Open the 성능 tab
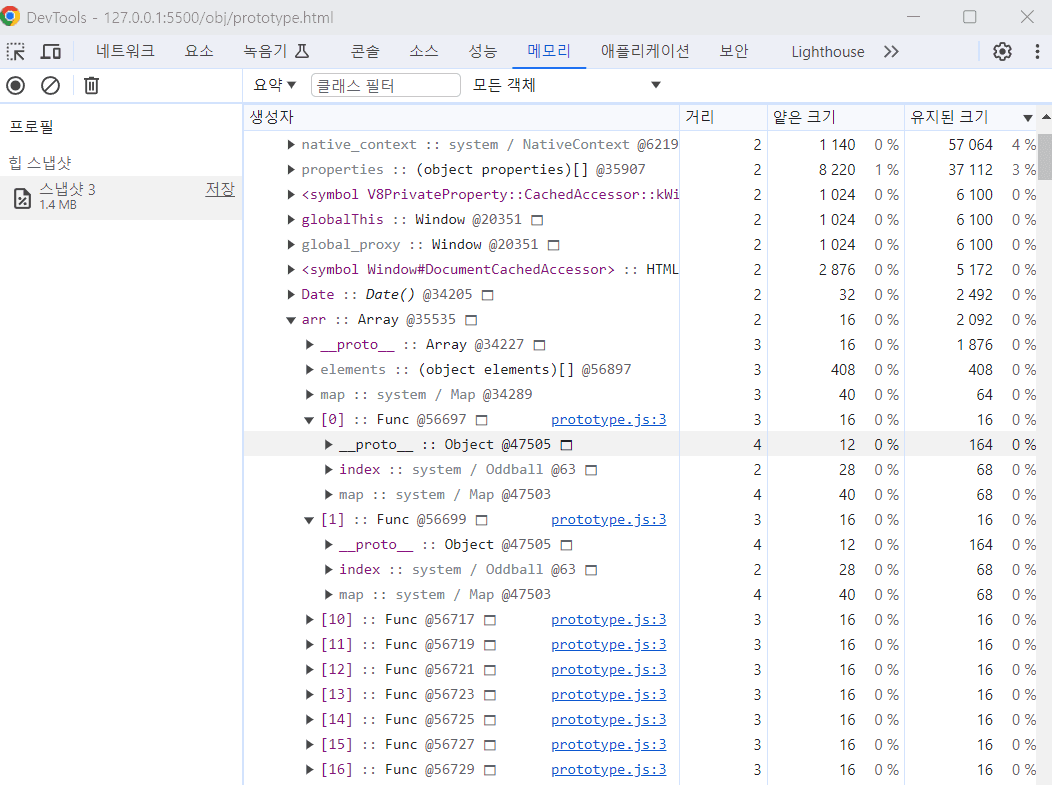This screenshot has height=785, width=1052. (x=483, y=52)
